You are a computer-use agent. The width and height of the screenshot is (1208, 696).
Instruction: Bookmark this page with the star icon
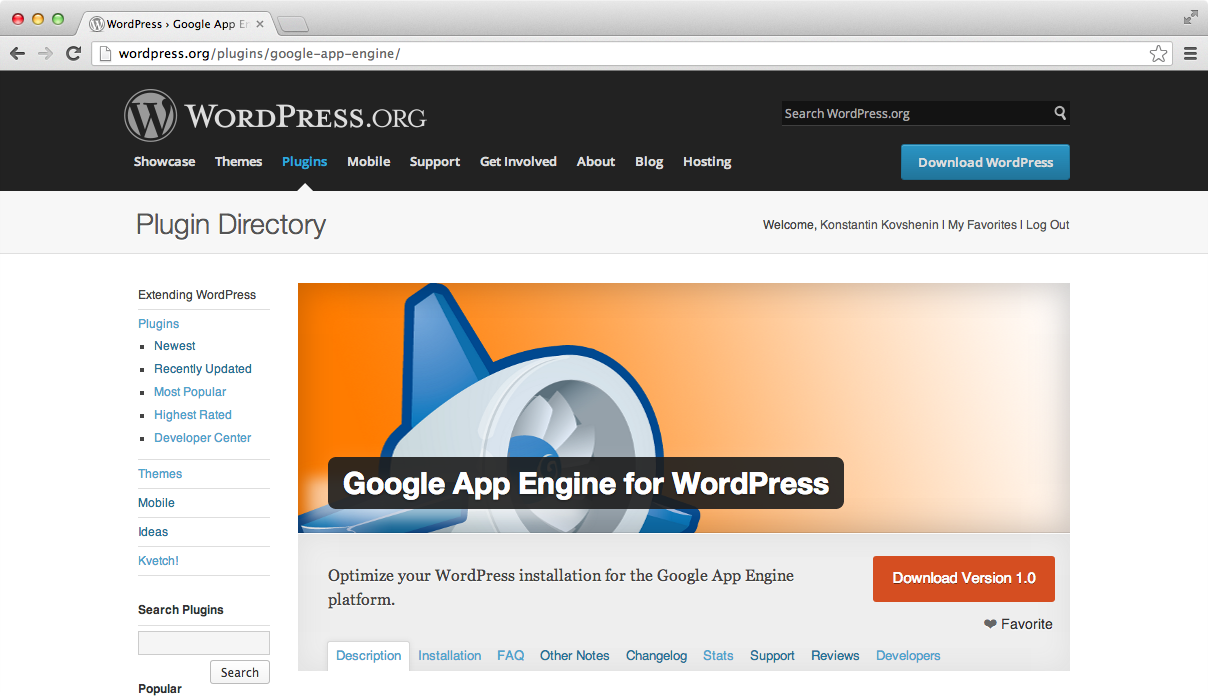coord(1158,54)
